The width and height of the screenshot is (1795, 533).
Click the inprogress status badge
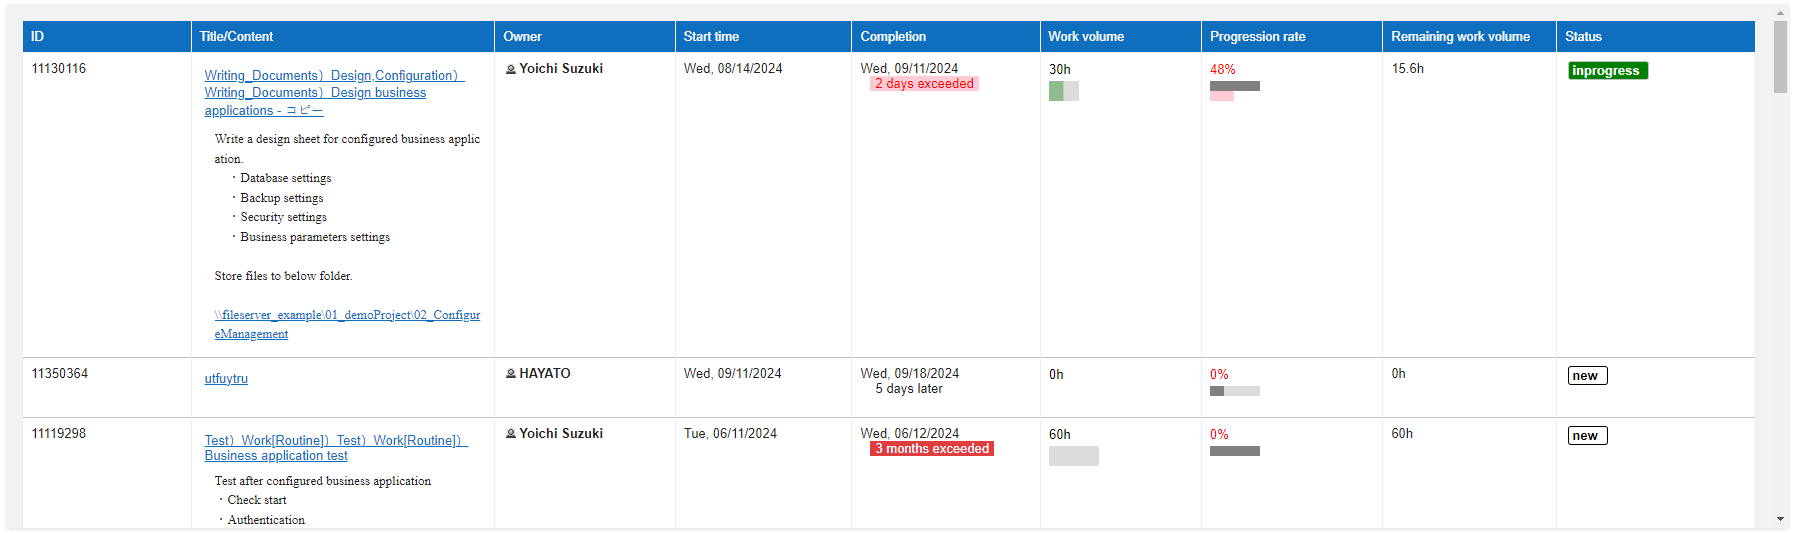coord(1608,71)
